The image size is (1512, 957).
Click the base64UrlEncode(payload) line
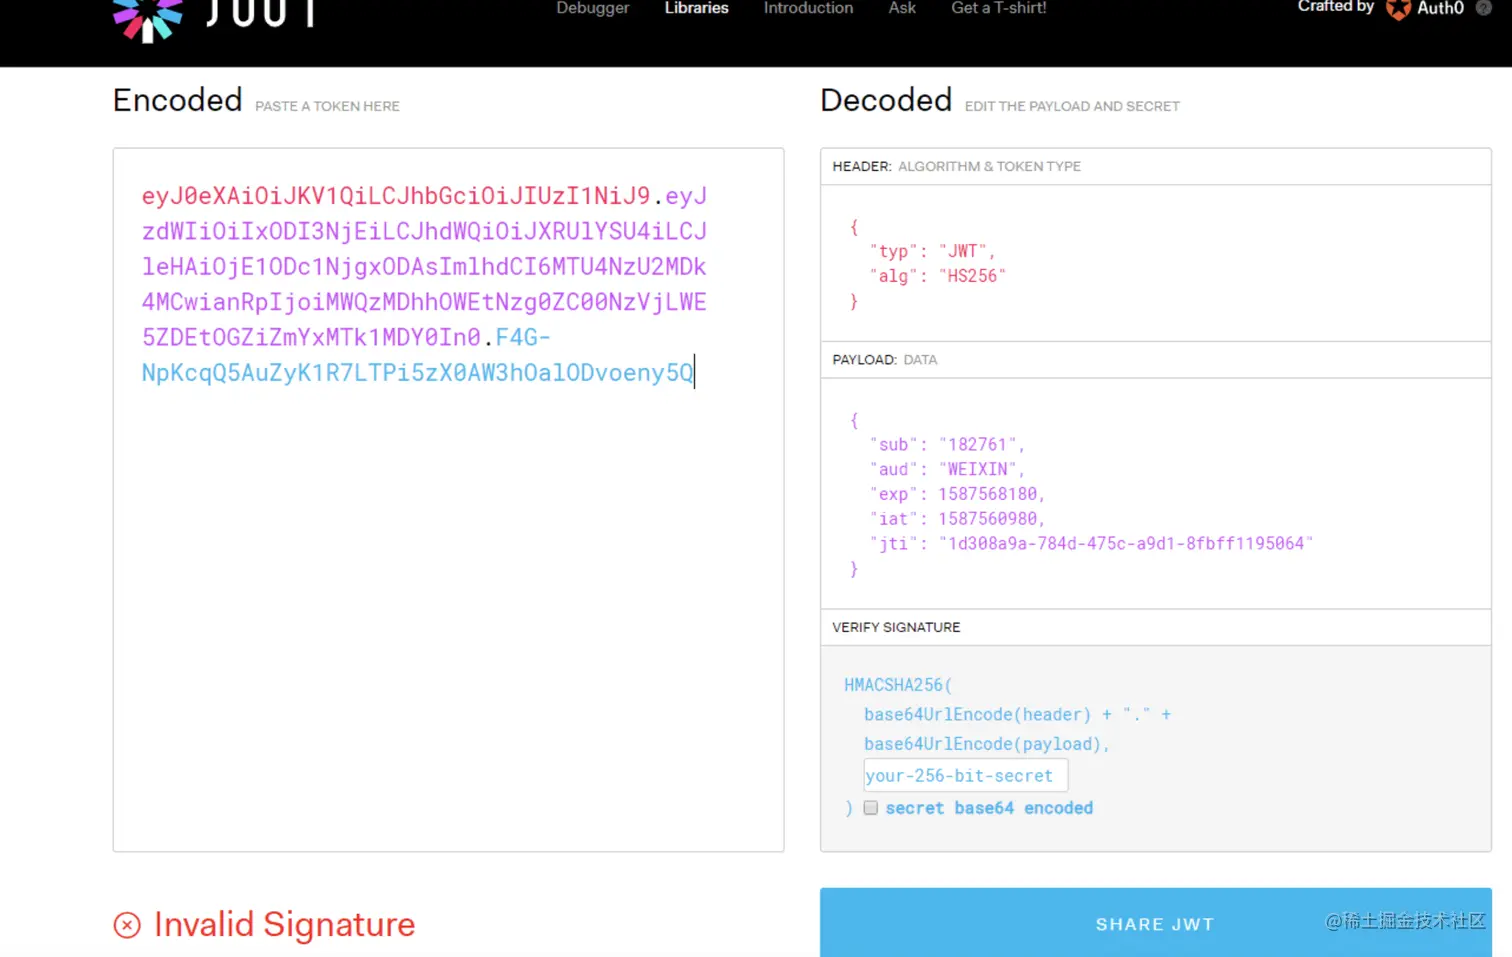click(987, 744)
